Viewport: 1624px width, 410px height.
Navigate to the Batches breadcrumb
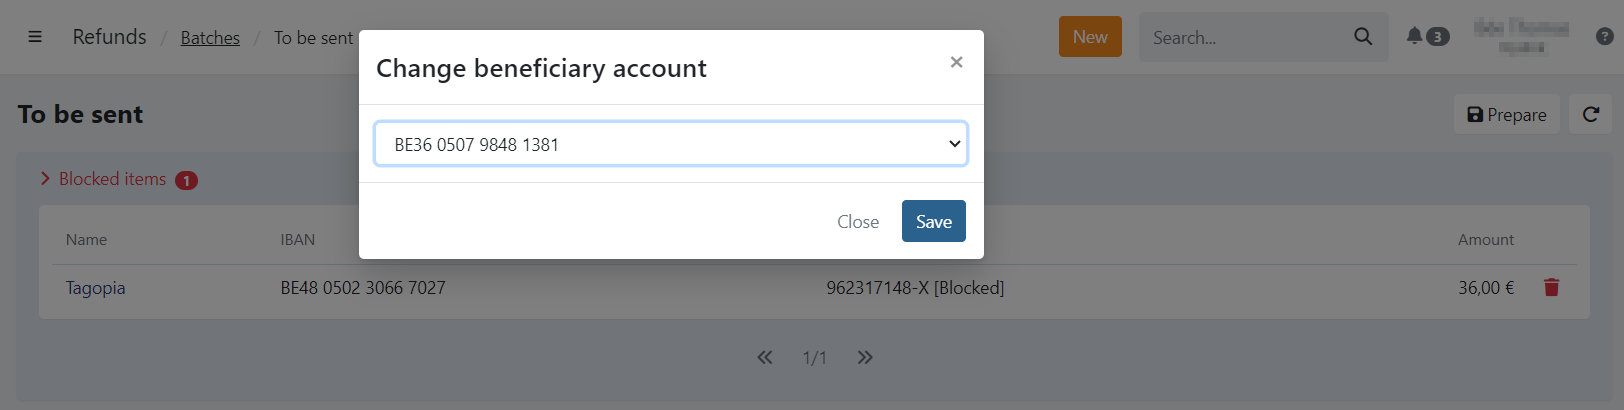(x=210, y=38)
